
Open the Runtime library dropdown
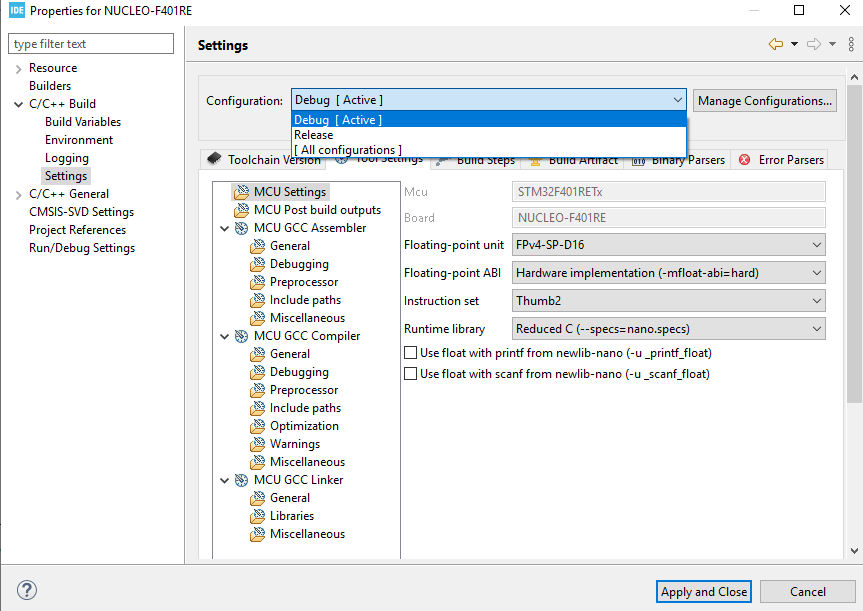(x=668, y=329)
